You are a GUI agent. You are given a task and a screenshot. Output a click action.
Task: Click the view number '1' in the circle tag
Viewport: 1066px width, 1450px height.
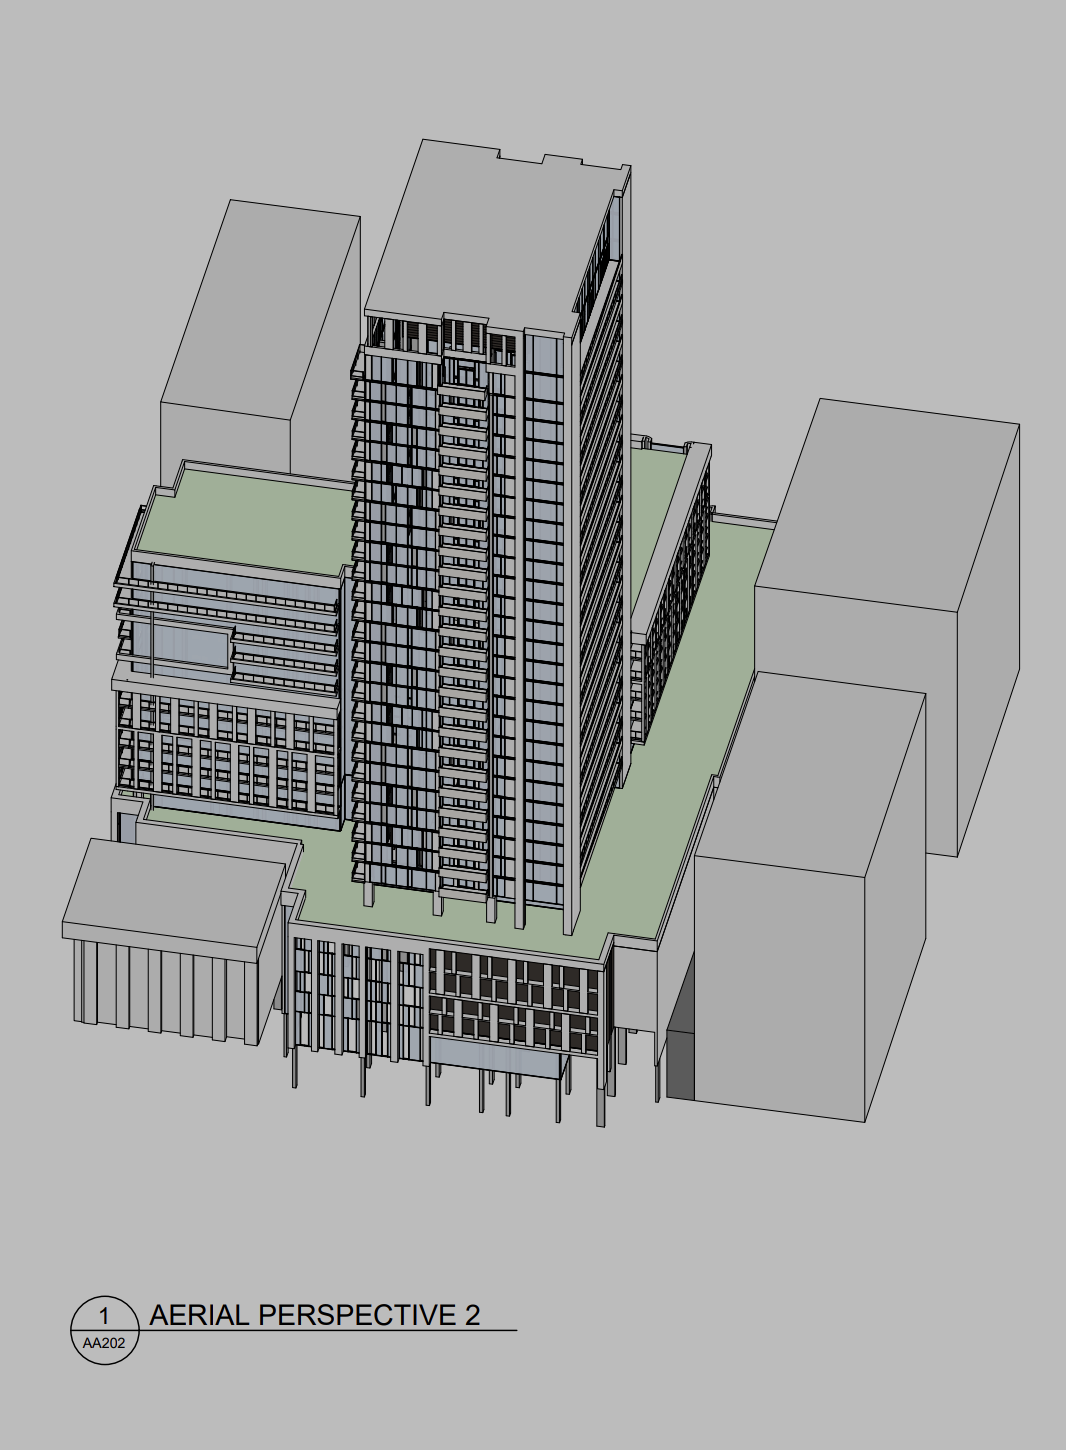[x=104, y=1316]
